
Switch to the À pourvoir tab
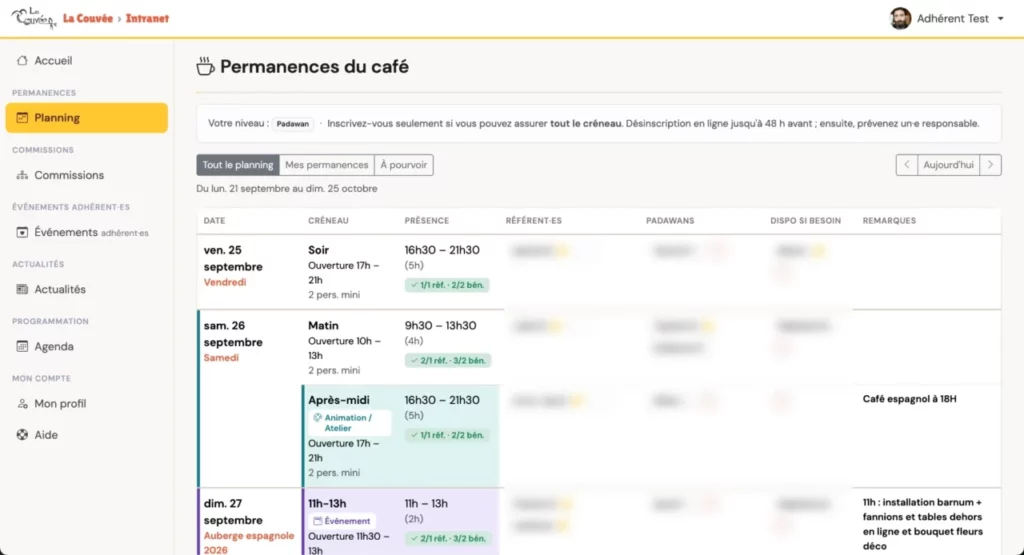tap(404, 165)
